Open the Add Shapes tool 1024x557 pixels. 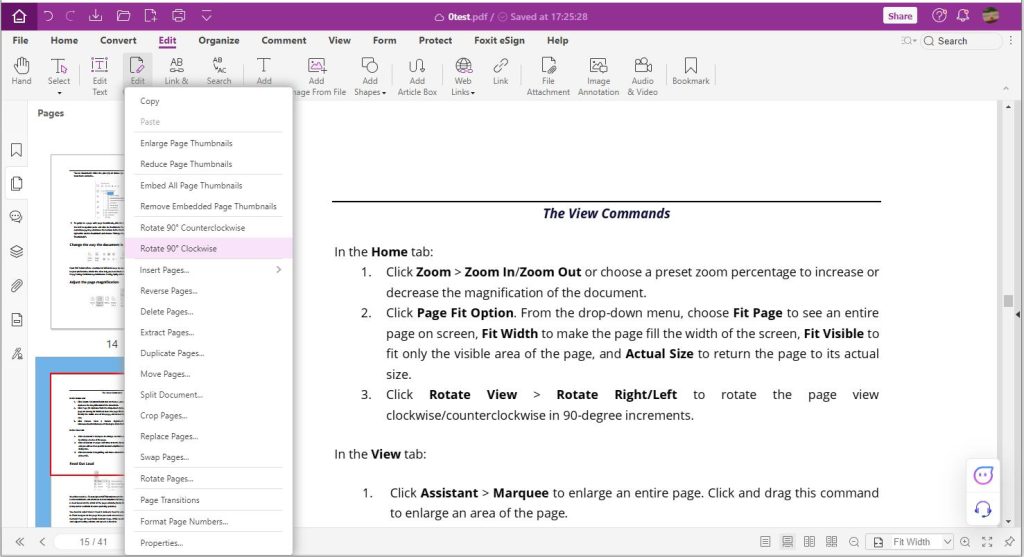tap(370, 76)
